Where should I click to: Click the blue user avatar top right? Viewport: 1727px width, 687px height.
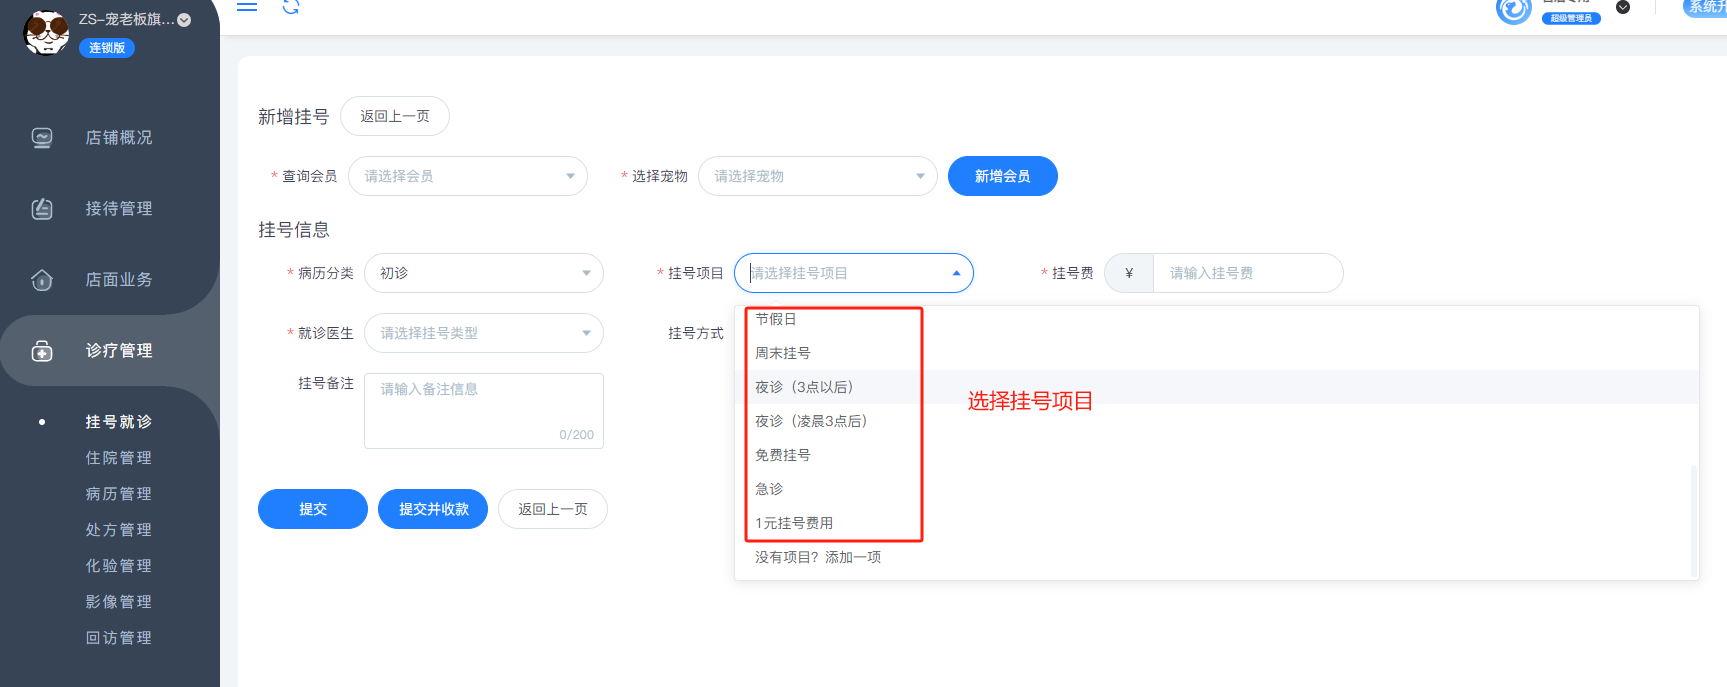coord(1513,10)
